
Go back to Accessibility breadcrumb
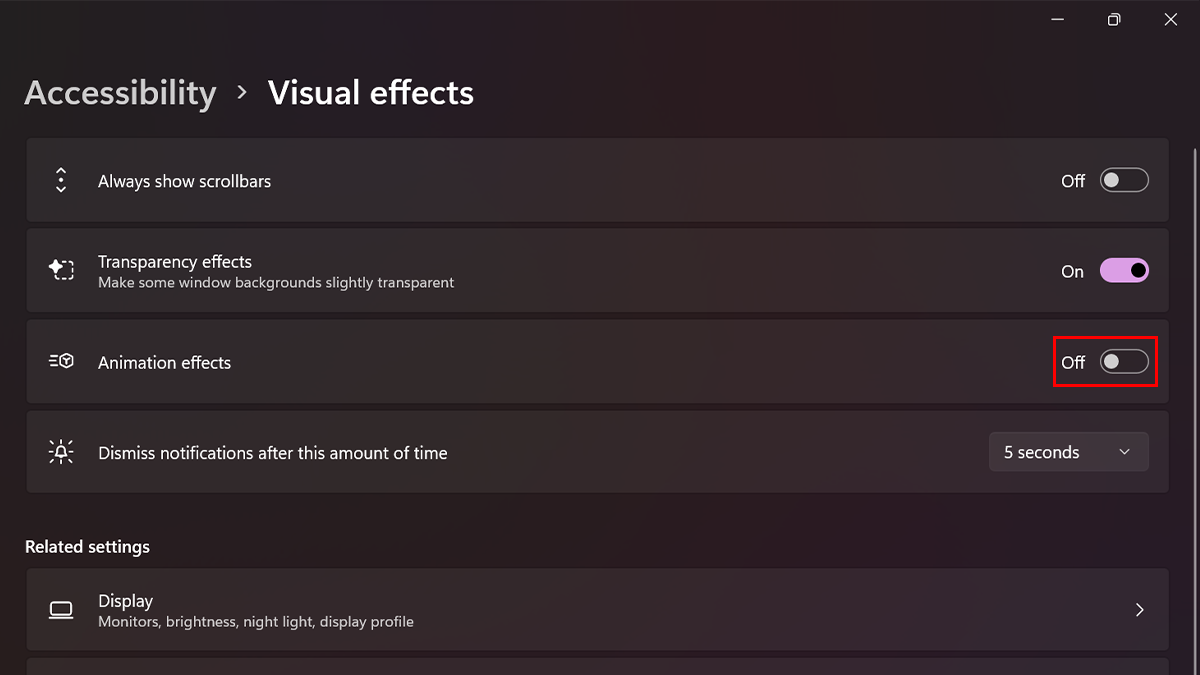(x=120, y=93)
